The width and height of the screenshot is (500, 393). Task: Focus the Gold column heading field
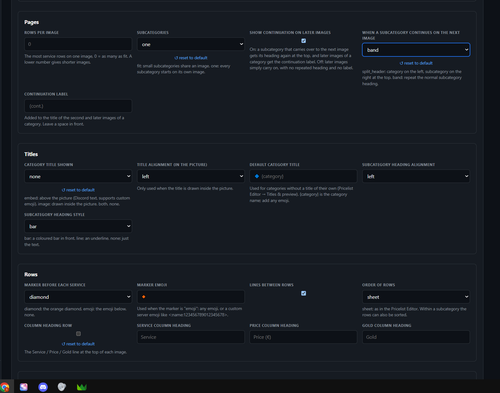coord(416,337)
